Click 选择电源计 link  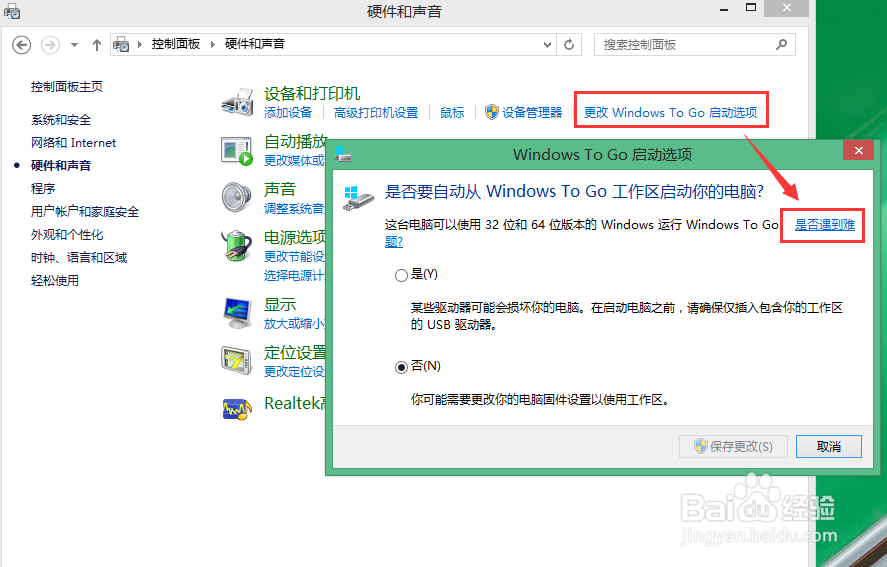[294, 276]
